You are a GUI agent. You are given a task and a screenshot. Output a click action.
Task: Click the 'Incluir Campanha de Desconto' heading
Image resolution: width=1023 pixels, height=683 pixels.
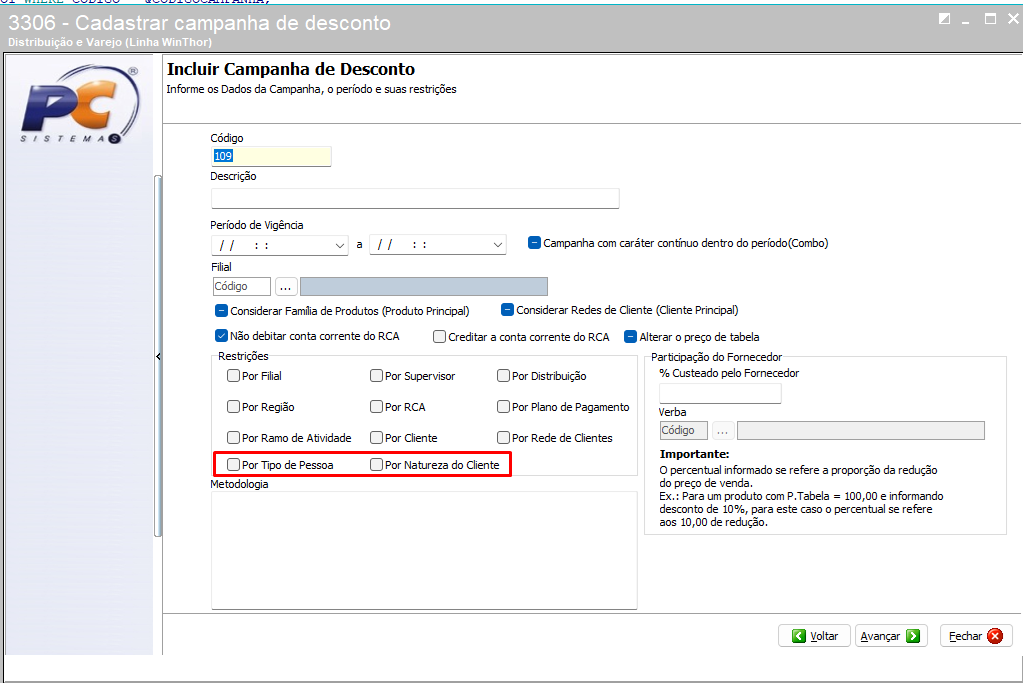(291, 69)
